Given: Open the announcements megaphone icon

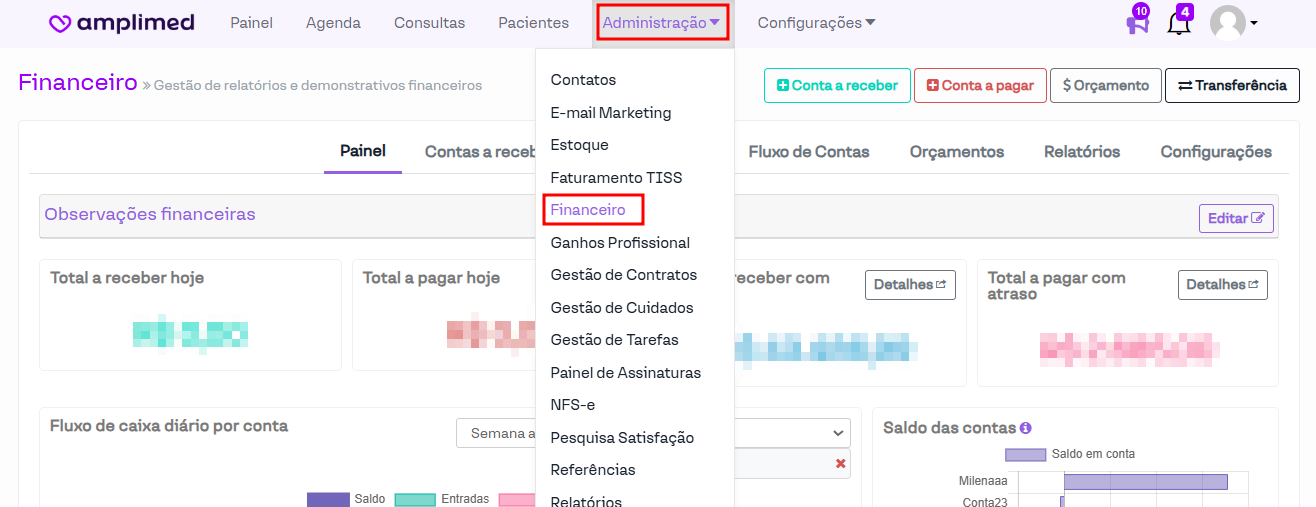Looking at the screenshot, I should pyautogui.click(x=1138, y=22).
